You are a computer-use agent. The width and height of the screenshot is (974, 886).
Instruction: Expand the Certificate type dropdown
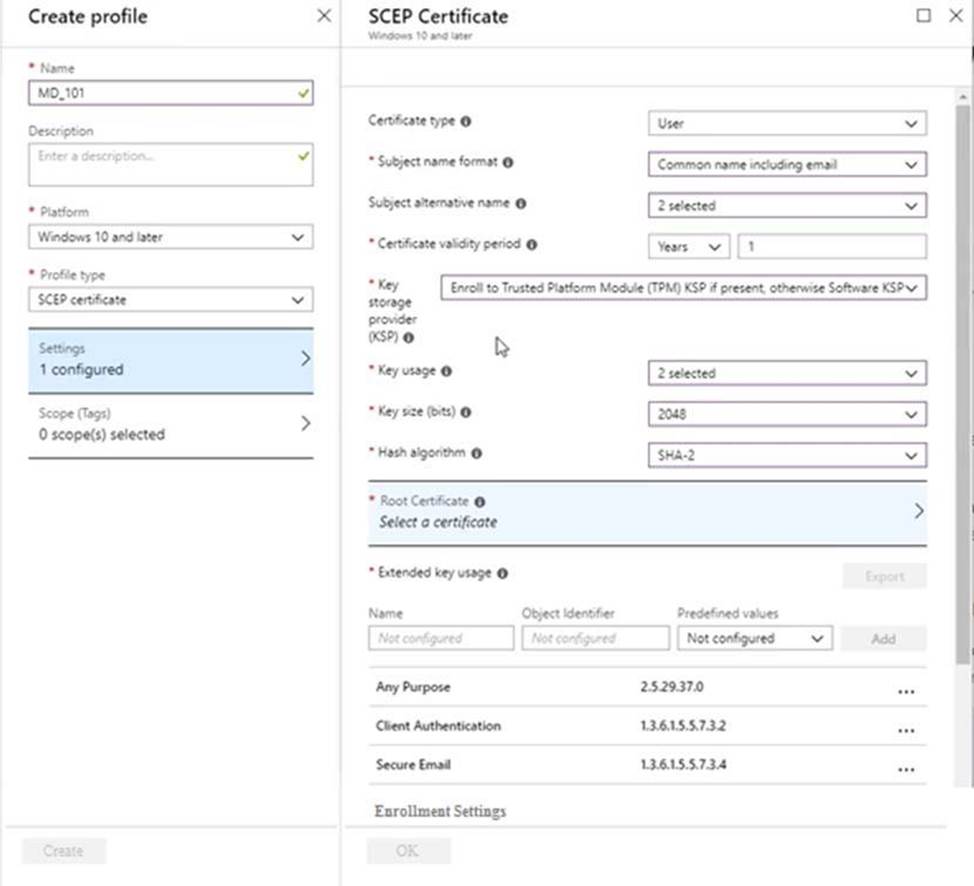787,124
